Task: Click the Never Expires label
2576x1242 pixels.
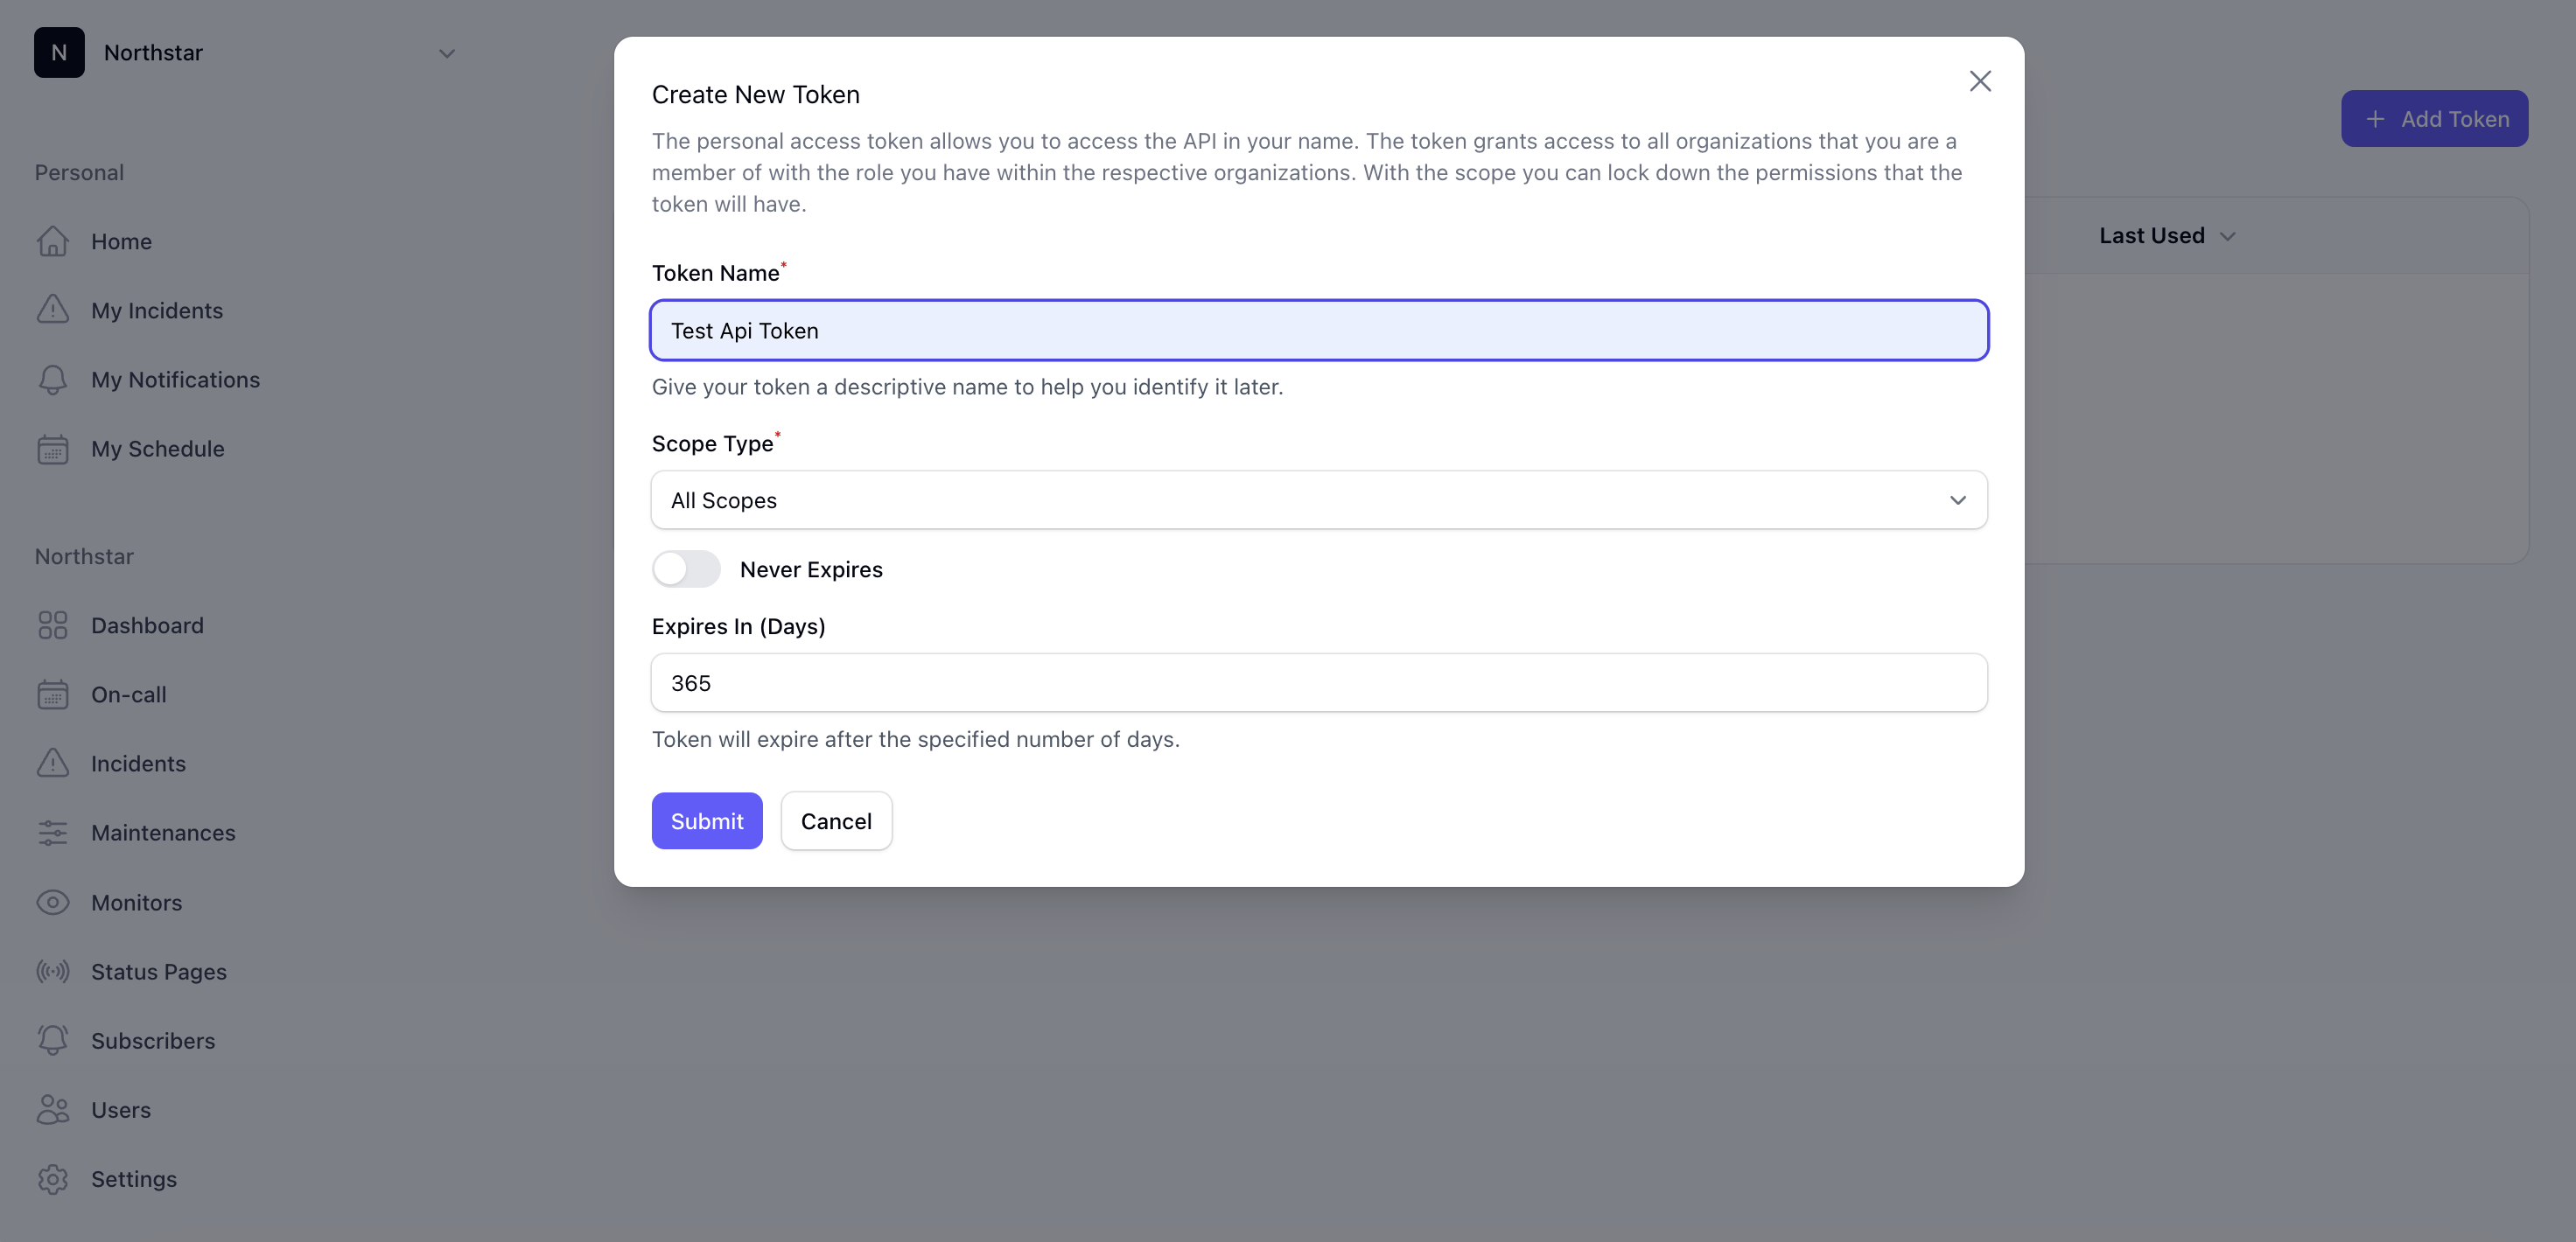Action: click(x=811, y=569)
